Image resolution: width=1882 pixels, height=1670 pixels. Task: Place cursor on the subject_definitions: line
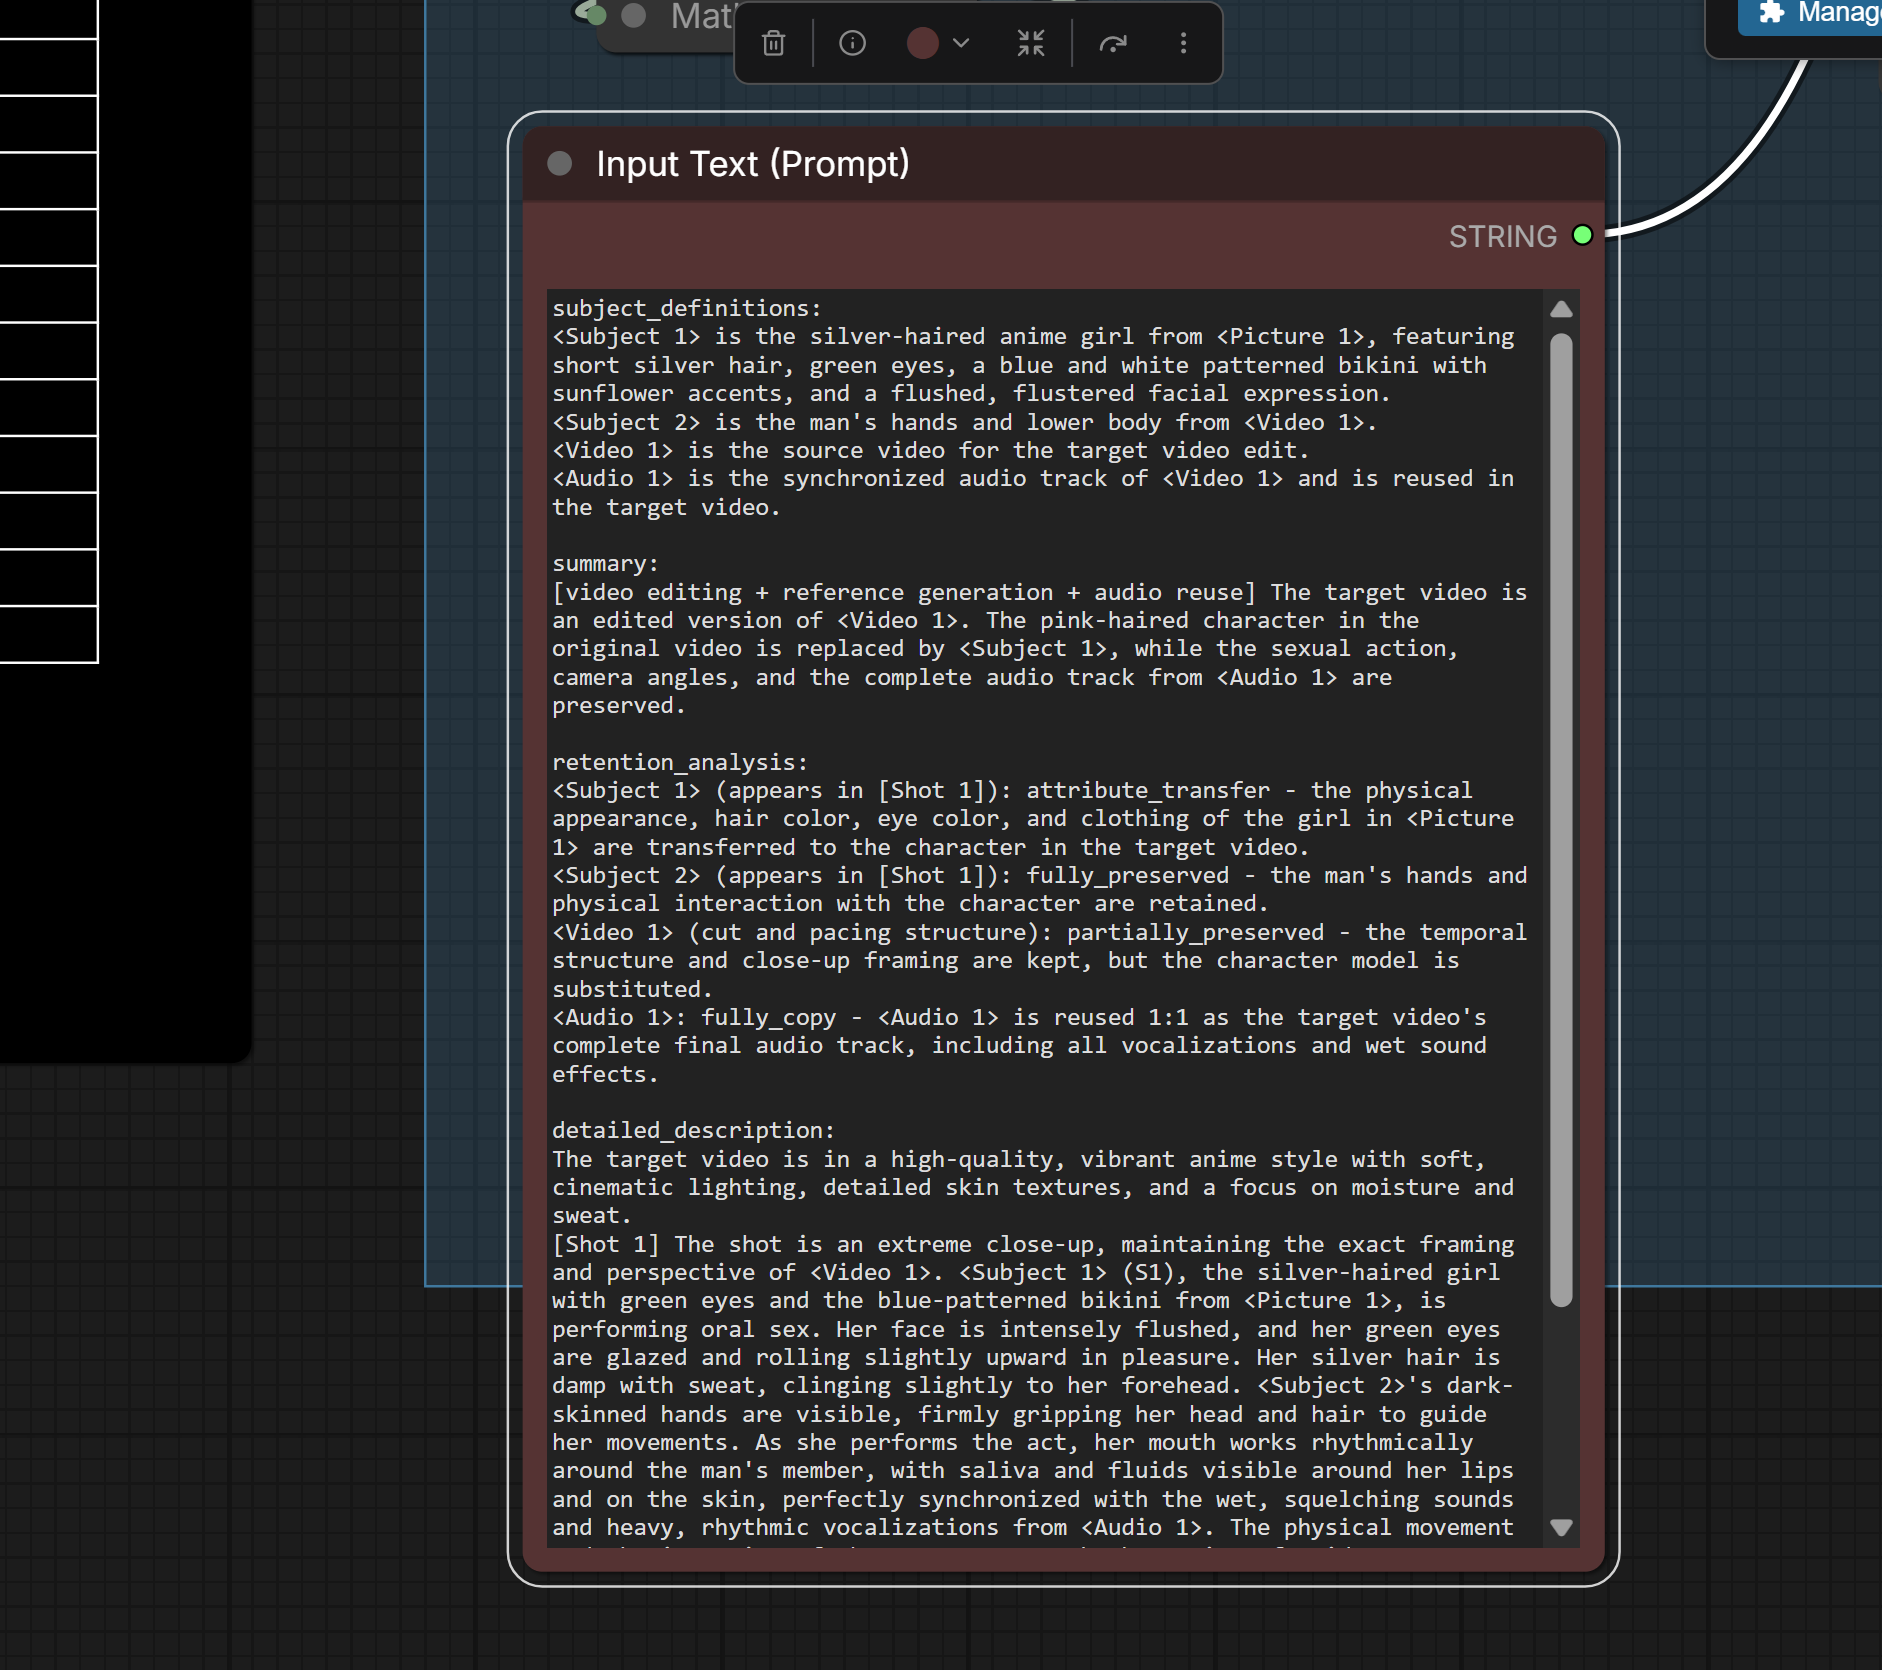tap(687, 309)
